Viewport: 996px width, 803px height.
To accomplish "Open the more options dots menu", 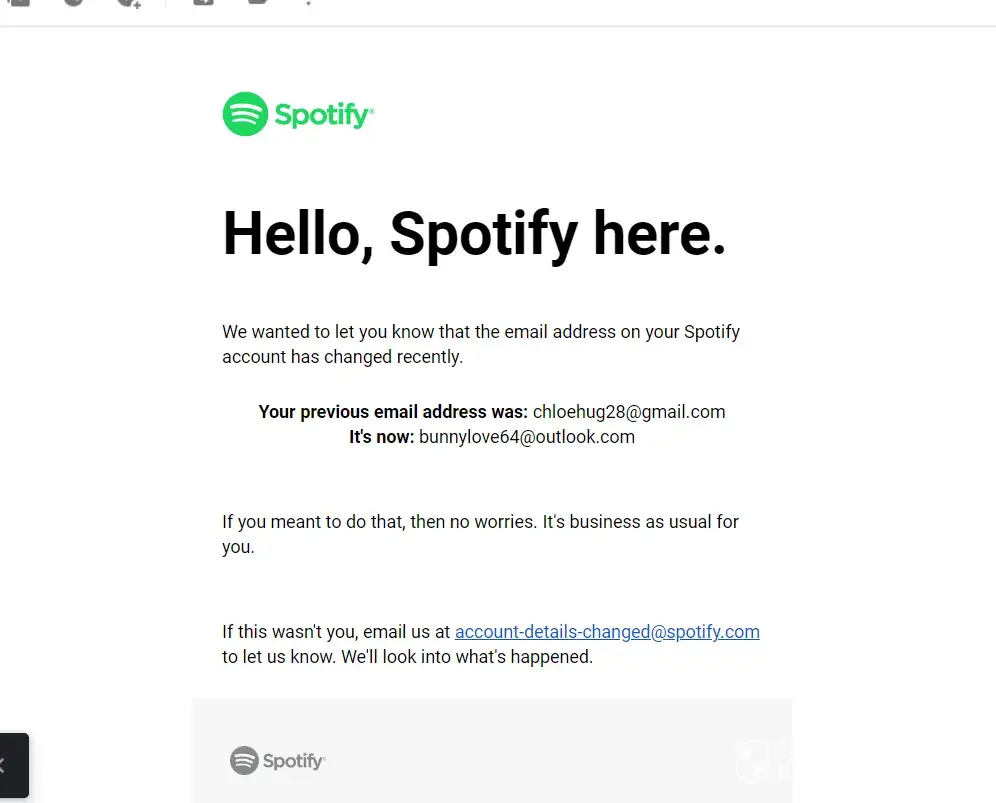I will (308, 4).
